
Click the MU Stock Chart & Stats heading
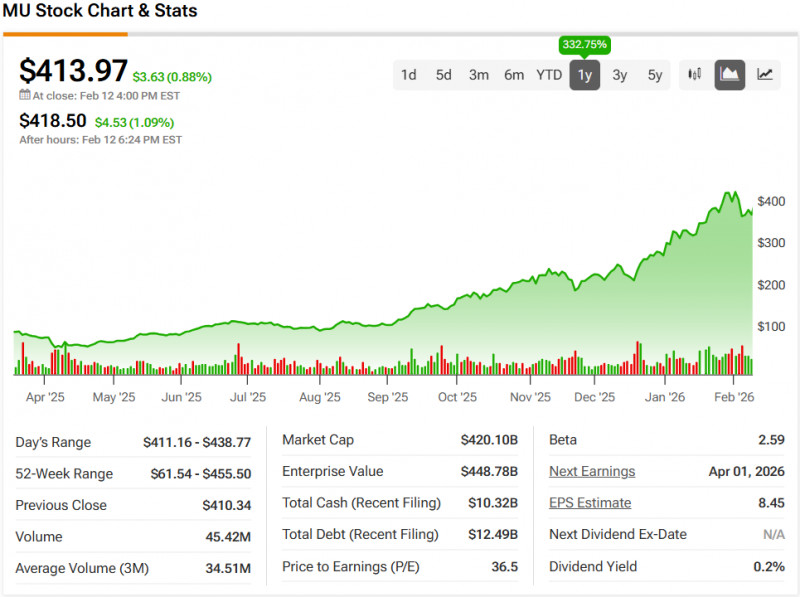point(101,12)
